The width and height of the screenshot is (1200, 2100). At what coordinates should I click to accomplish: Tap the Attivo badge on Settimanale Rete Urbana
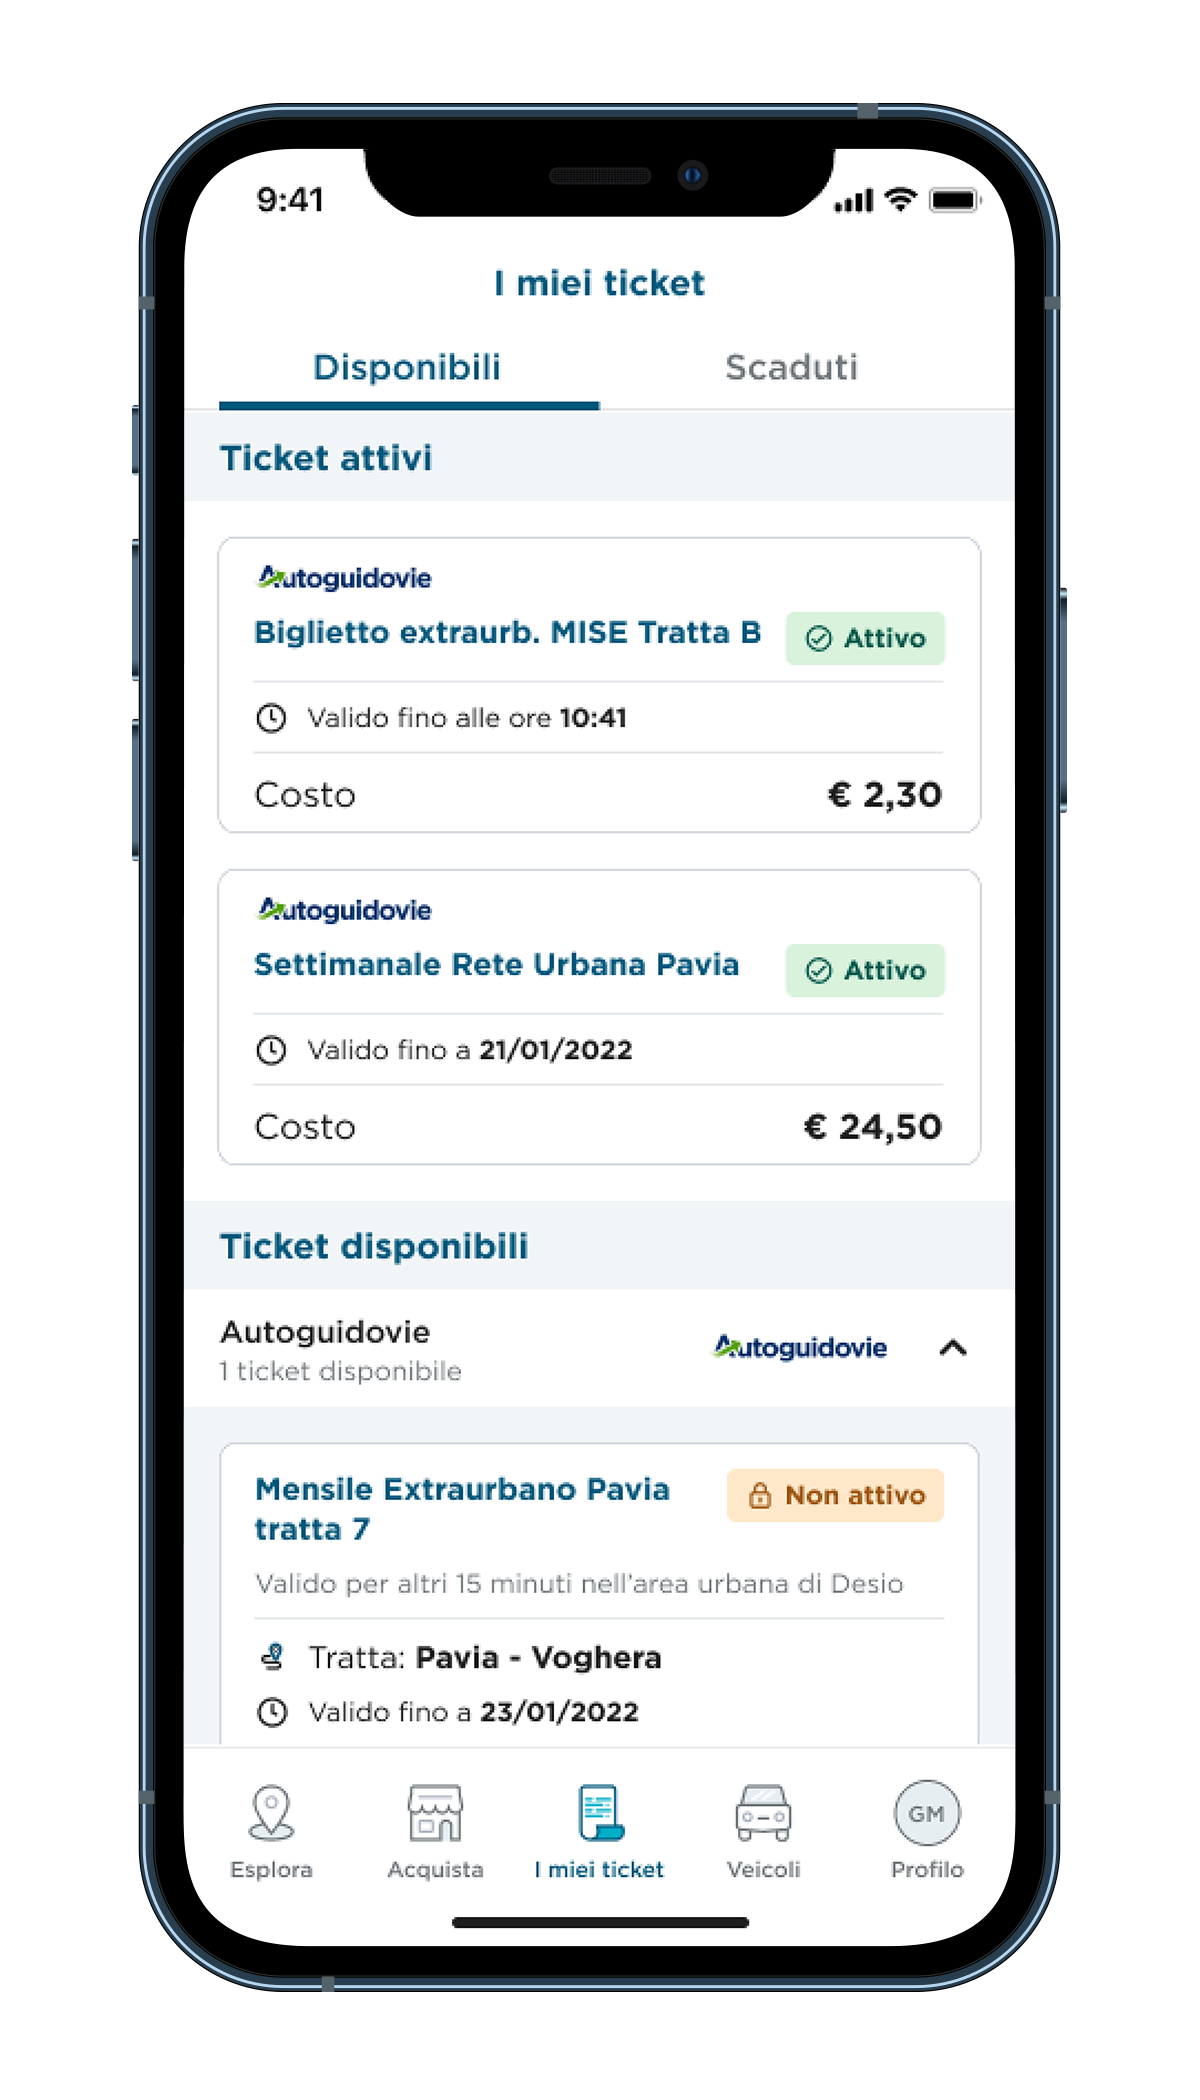tap(865, 970)
